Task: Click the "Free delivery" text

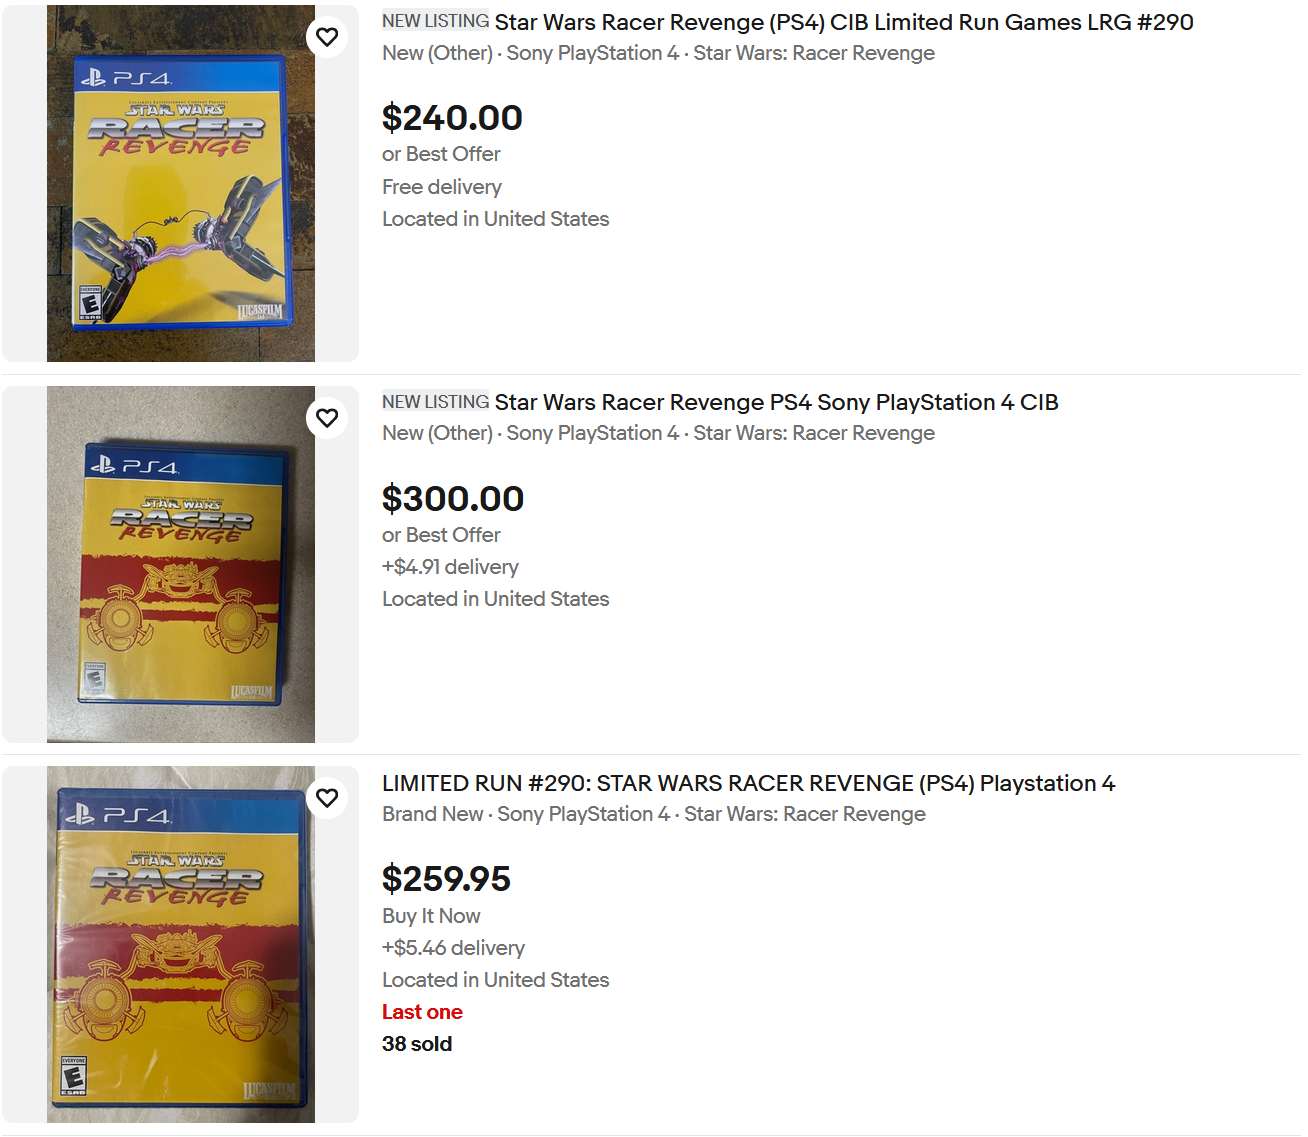Action: [442, 187]
